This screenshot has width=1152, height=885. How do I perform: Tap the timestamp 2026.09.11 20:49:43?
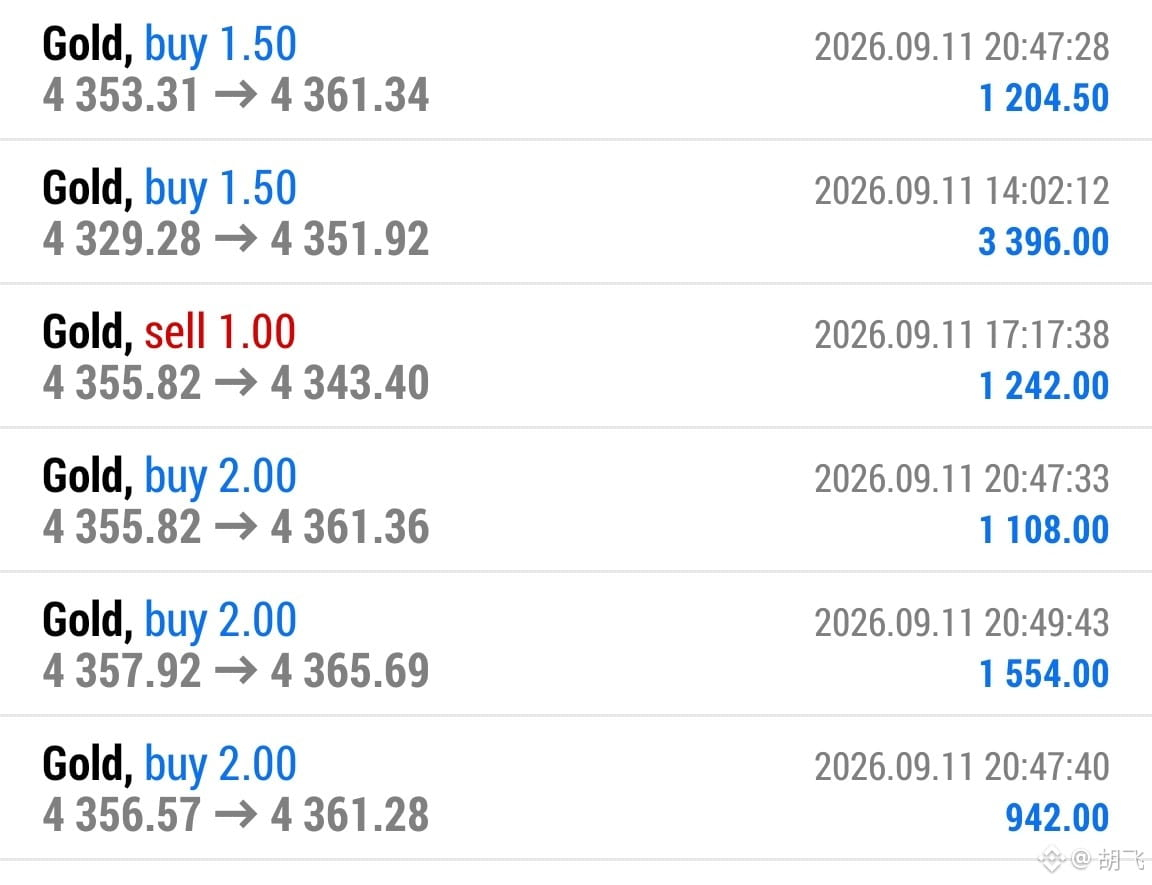(x=962, y=623)
